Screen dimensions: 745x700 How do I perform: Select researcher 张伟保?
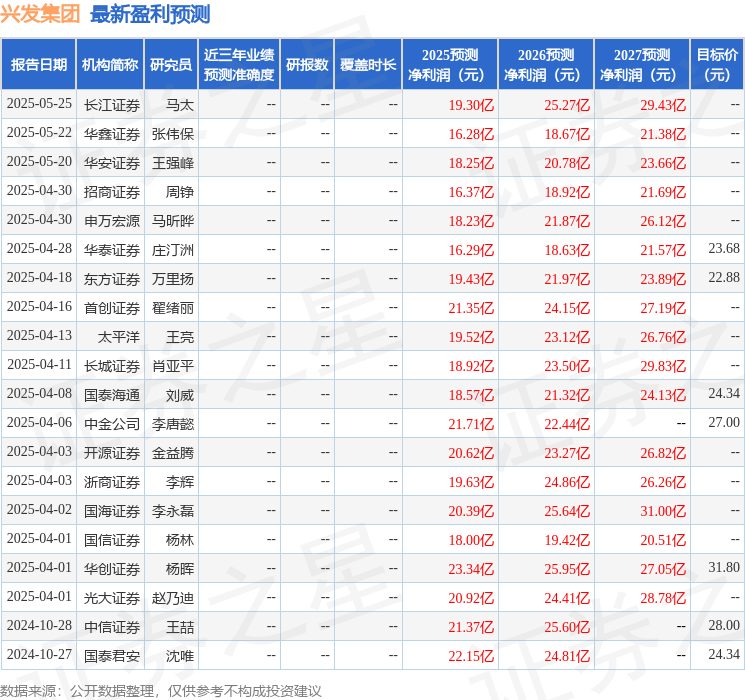click(173, 134)
